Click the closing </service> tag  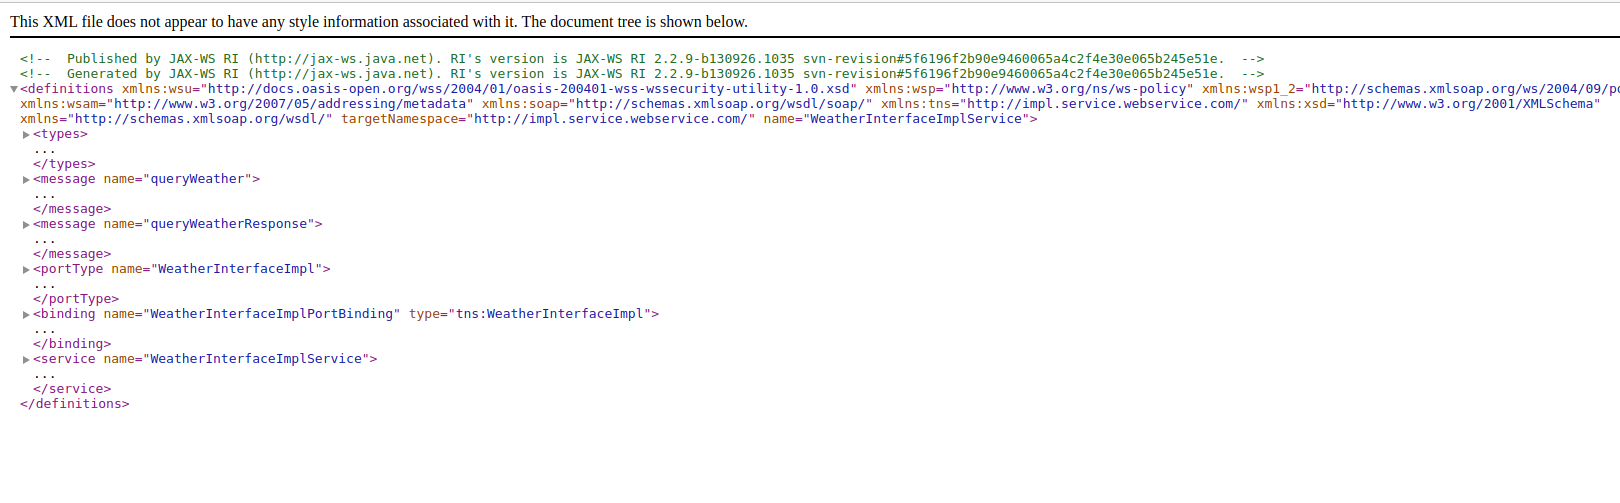pos(72,389)
